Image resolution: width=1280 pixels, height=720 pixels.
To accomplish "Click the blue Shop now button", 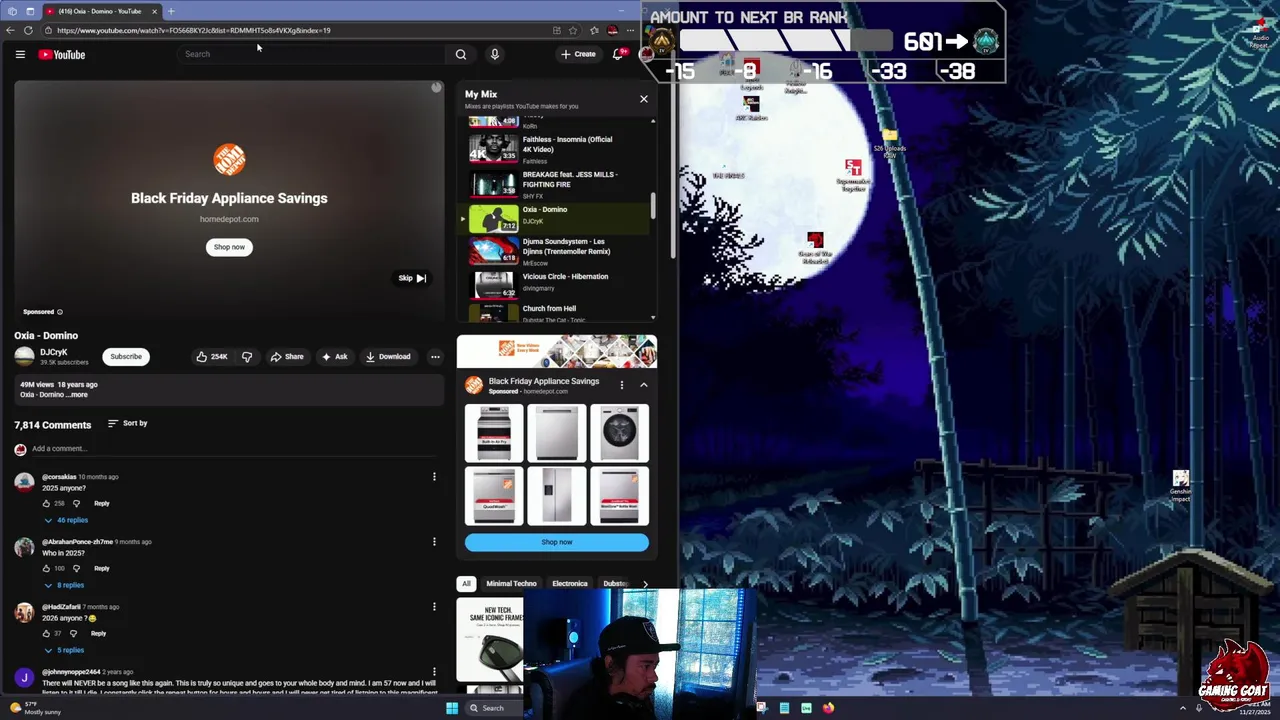I will [557, 542].
